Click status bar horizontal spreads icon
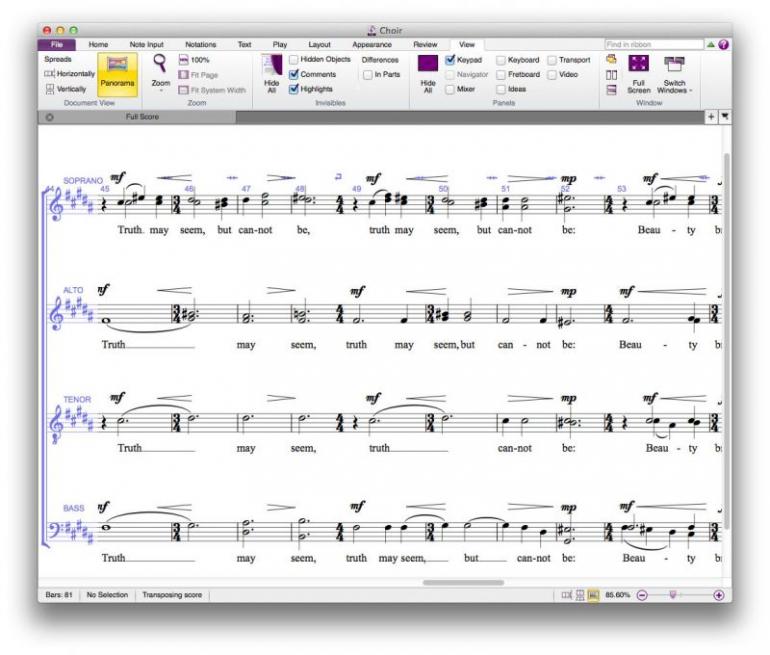 click(x=567, y=595)
